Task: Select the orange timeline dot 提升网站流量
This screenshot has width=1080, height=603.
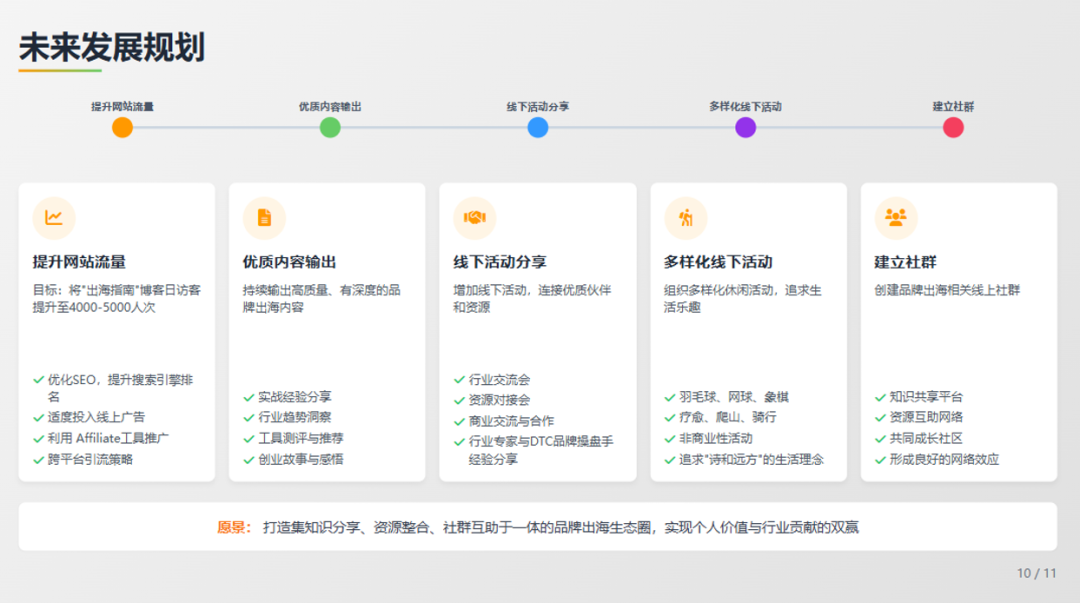Action: point(123,127)
